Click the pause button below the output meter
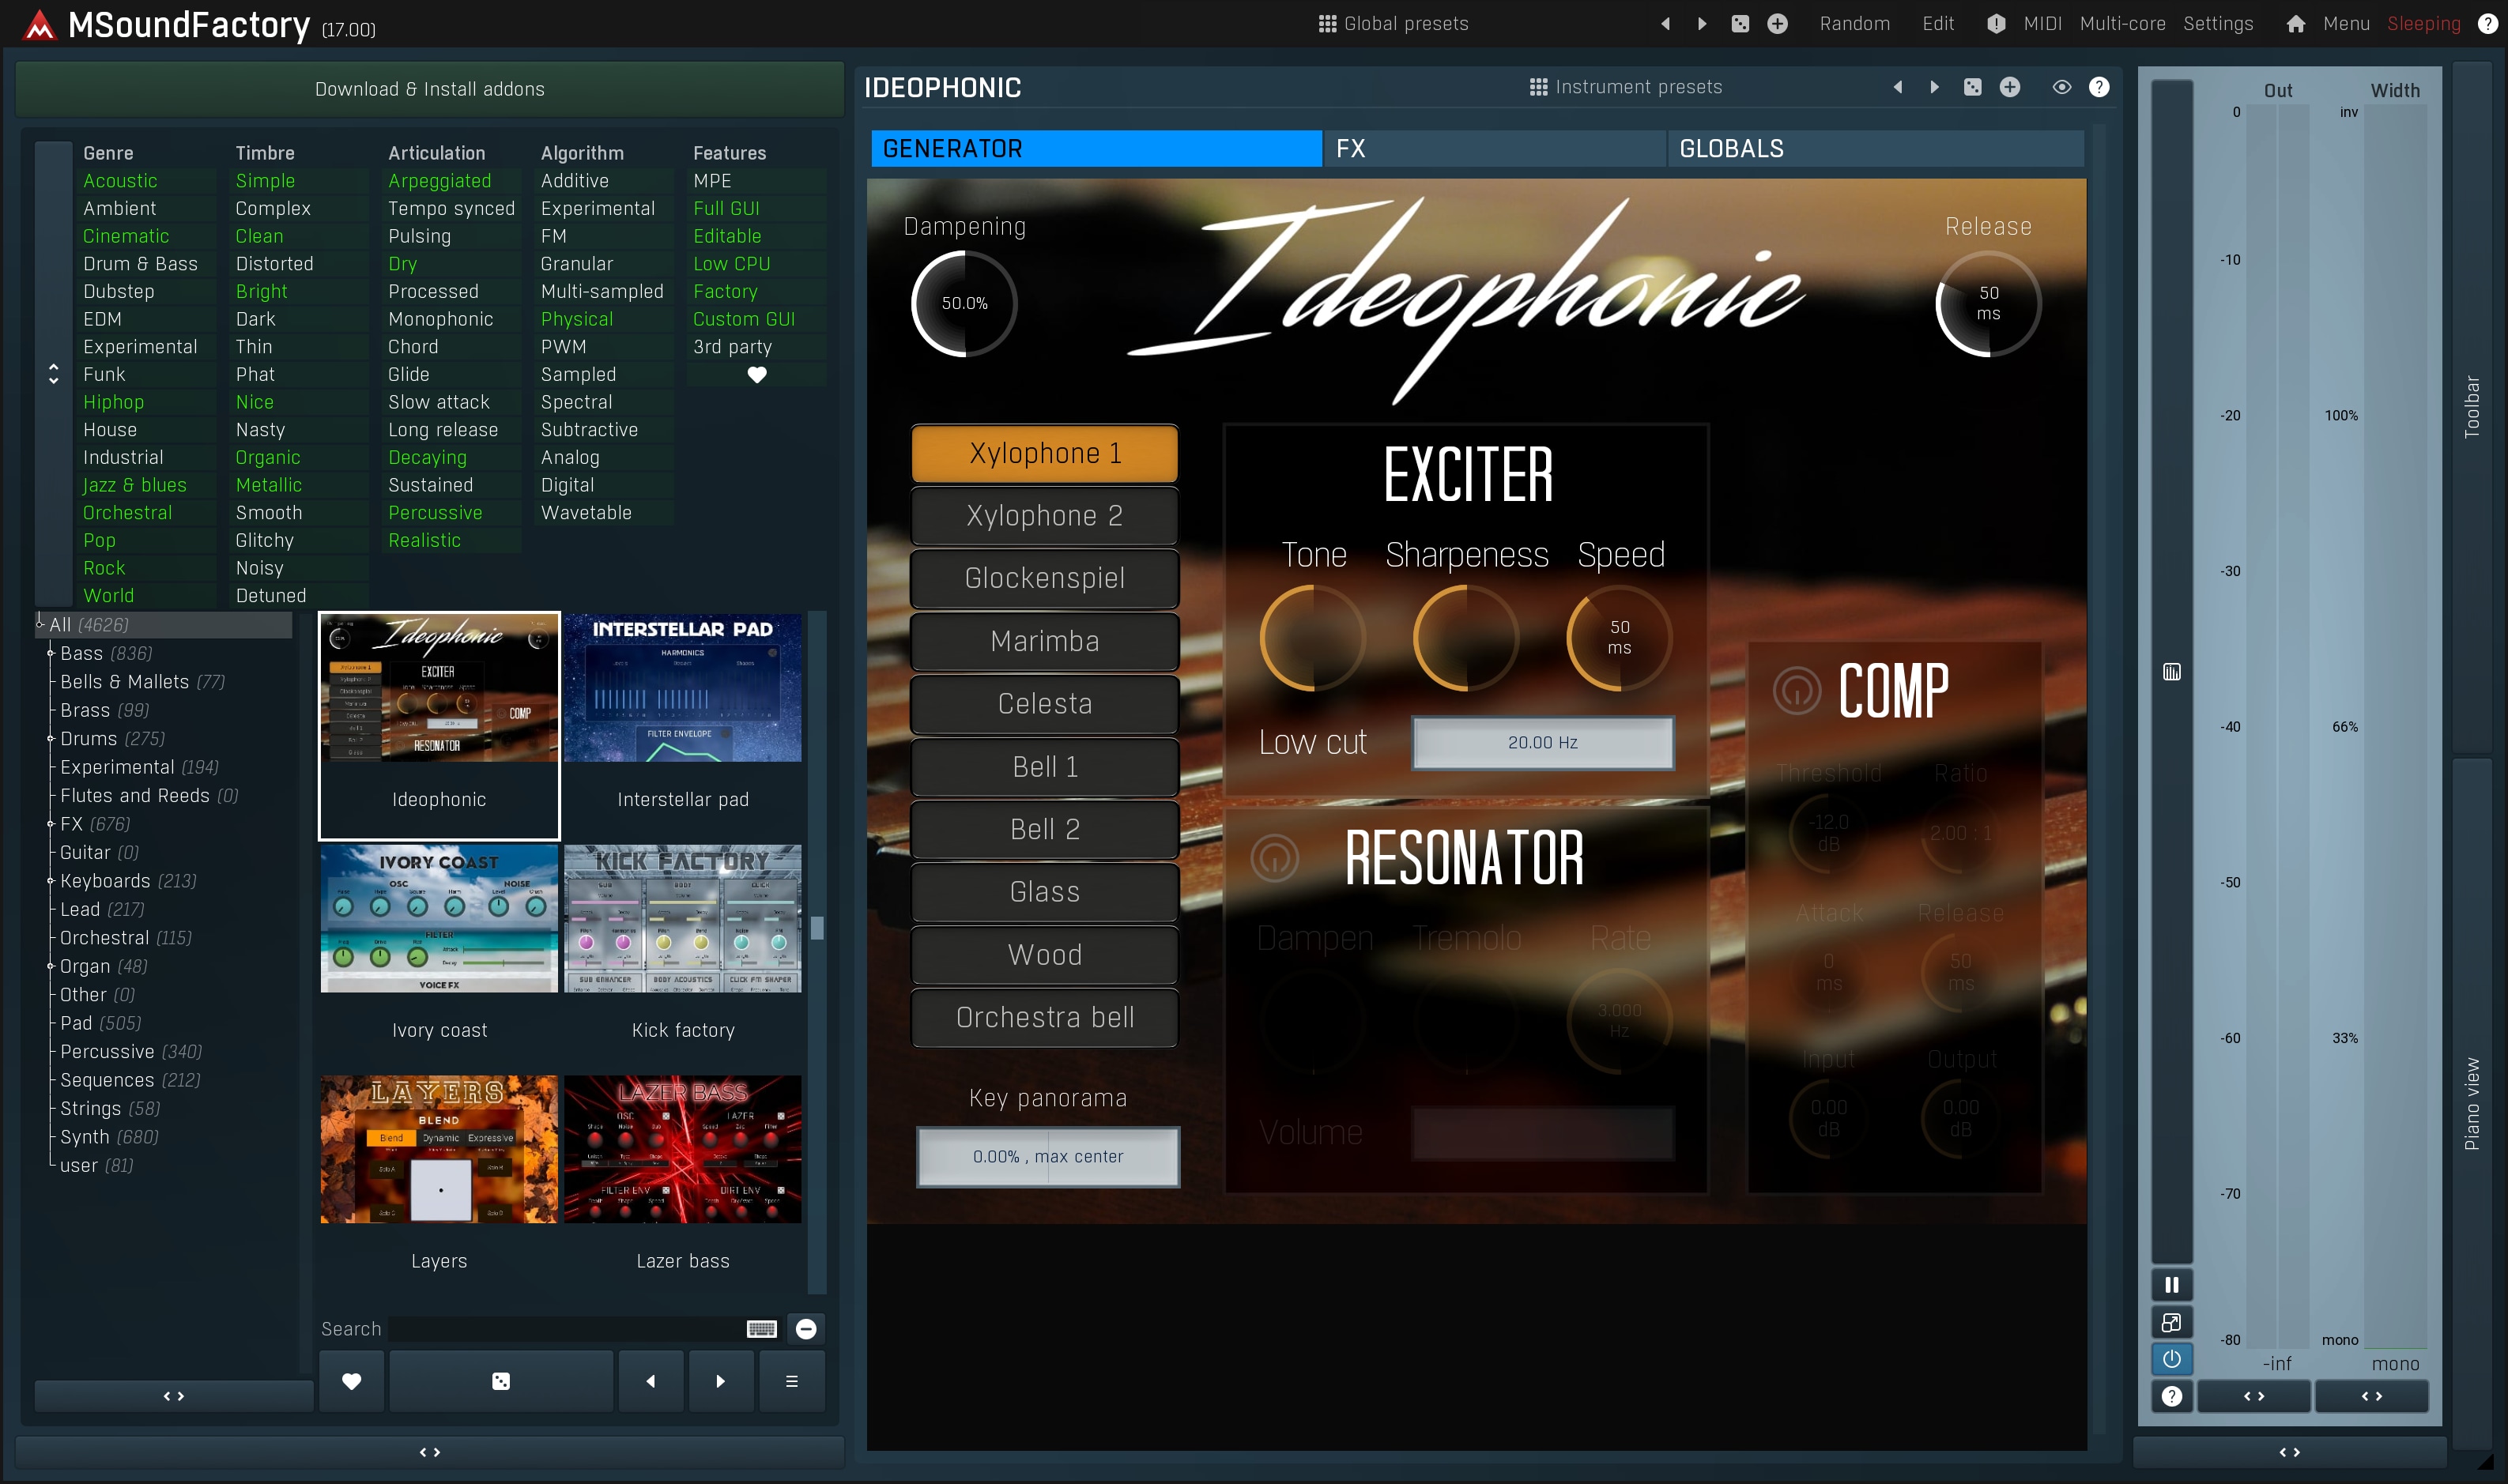The width and height of the screenshot is (2508, 1484). coord(2171,1285)
